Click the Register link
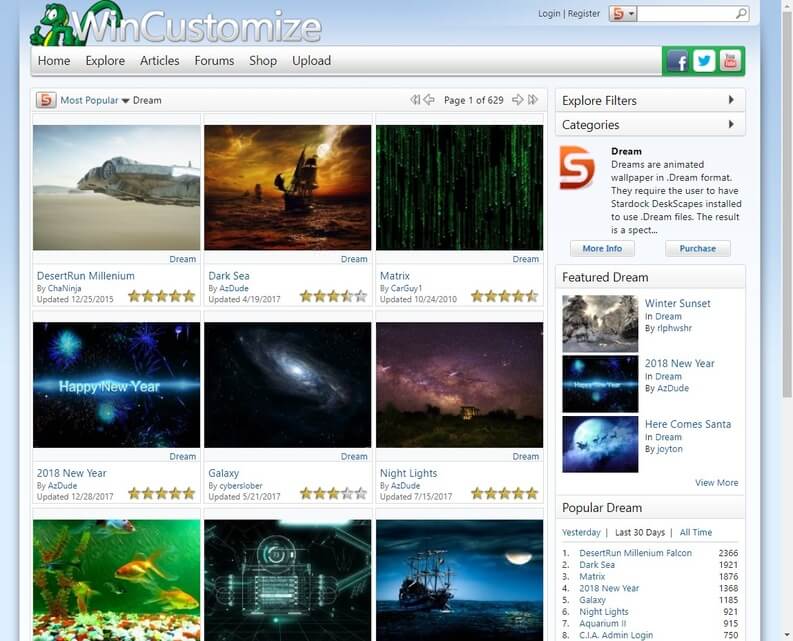Image resolution: width=793 pixels, height=641 pixels. pyautogui.click(x=584, y=14)
